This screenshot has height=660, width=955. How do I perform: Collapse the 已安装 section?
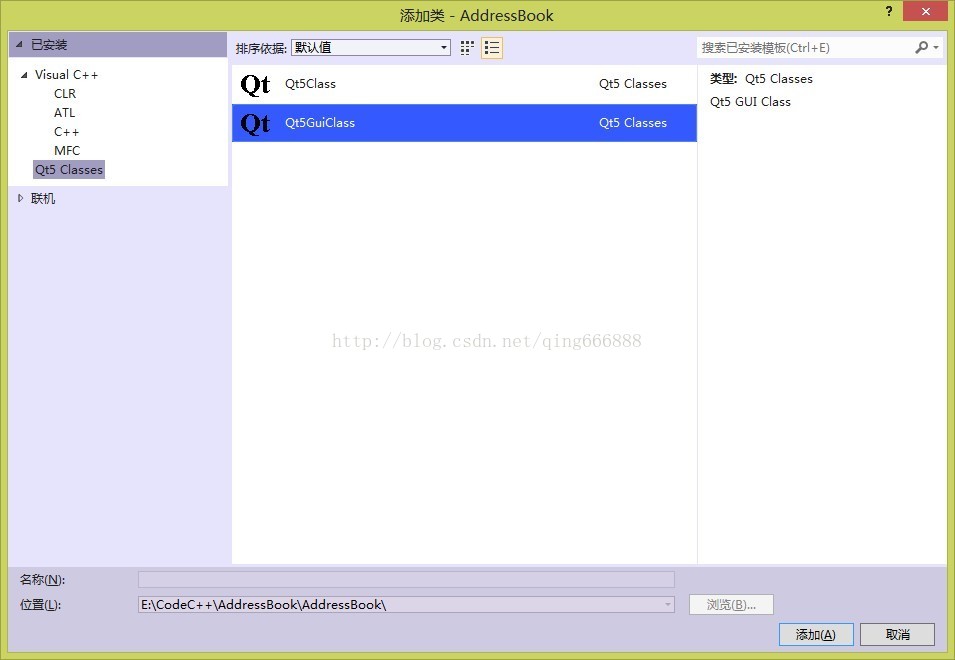19,44
